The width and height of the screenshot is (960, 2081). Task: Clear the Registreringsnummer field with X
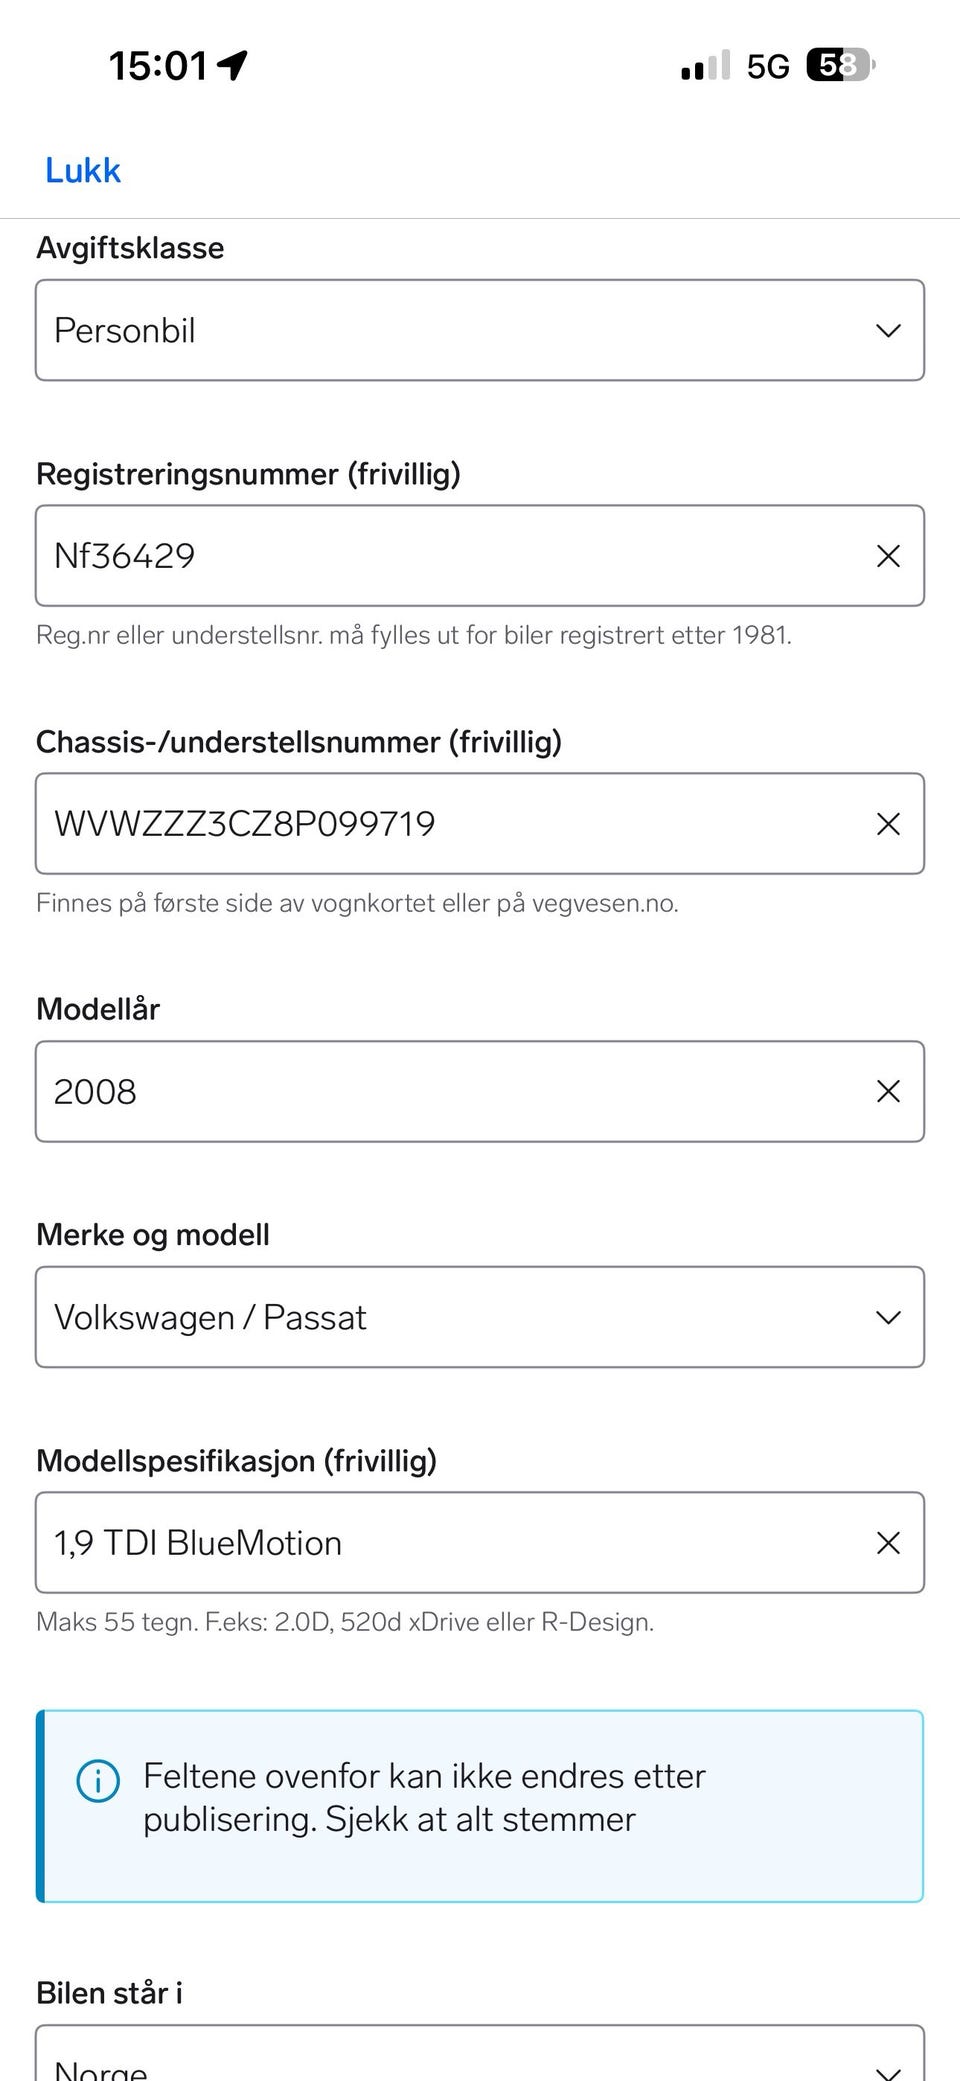coord(888,556)
